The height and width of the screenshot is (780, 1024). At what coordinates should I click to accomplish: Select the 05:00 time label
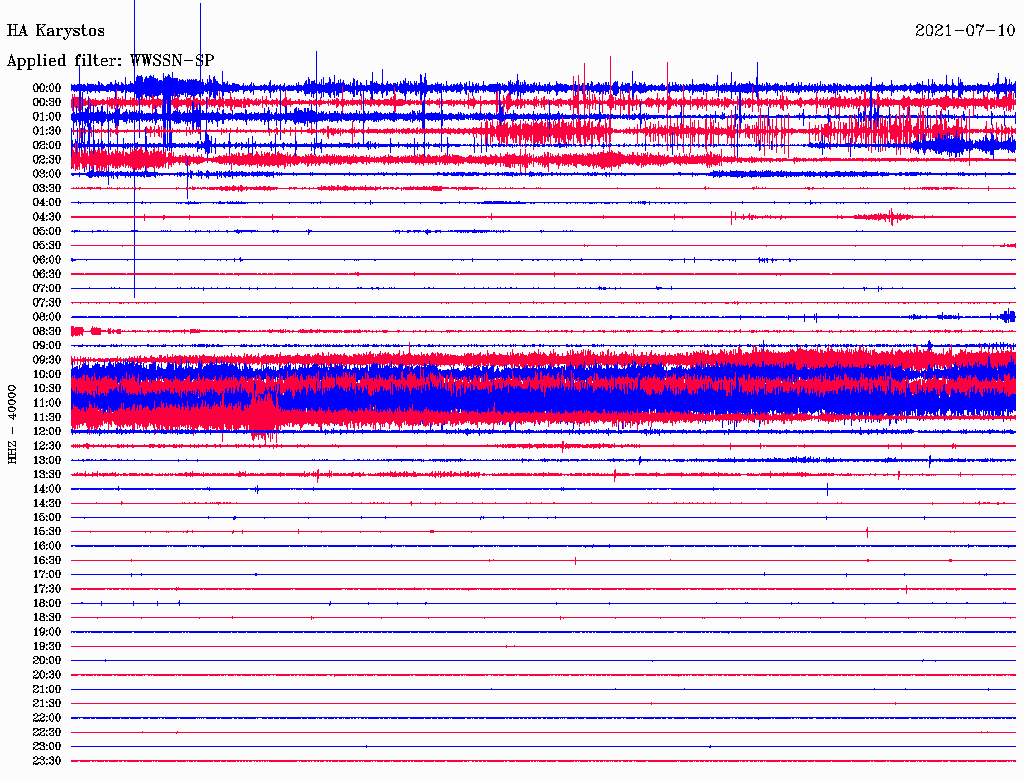coord(47,231)
